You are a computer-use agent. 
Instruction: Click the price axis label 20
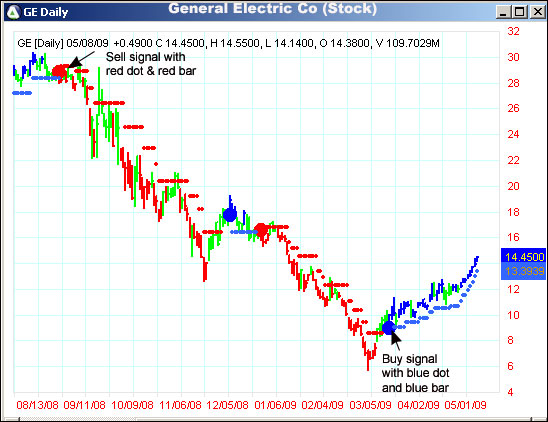point(513,186)
